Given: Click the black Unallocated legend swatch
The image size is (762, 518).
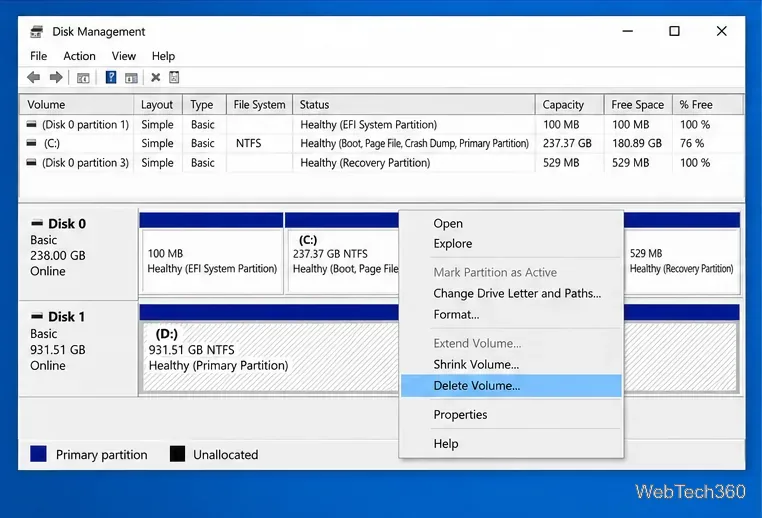Looking at the screenshot, I should [x=177, y=454].
